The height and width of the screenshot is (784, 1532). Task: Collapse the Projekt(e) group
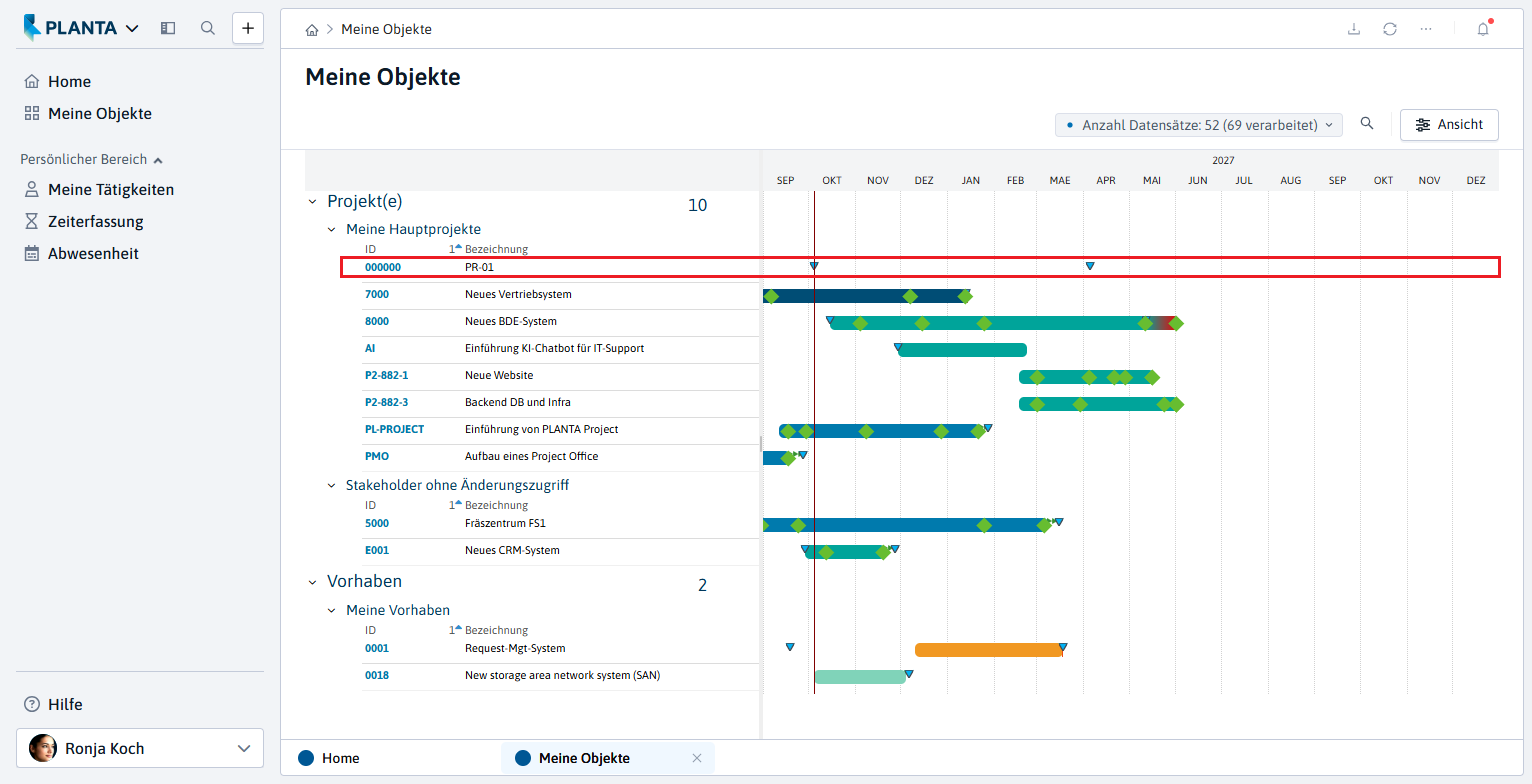tap(312, 202)
